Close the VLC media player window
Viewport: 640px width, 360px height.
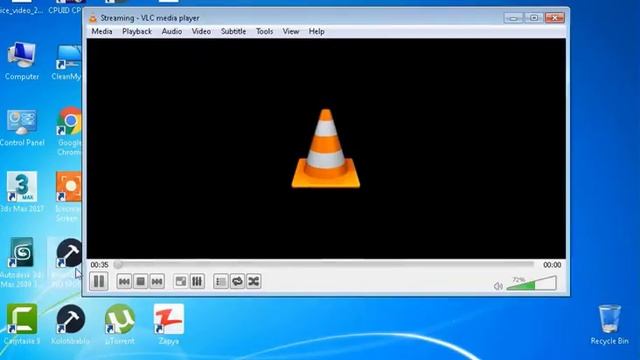tap(554, 18)
